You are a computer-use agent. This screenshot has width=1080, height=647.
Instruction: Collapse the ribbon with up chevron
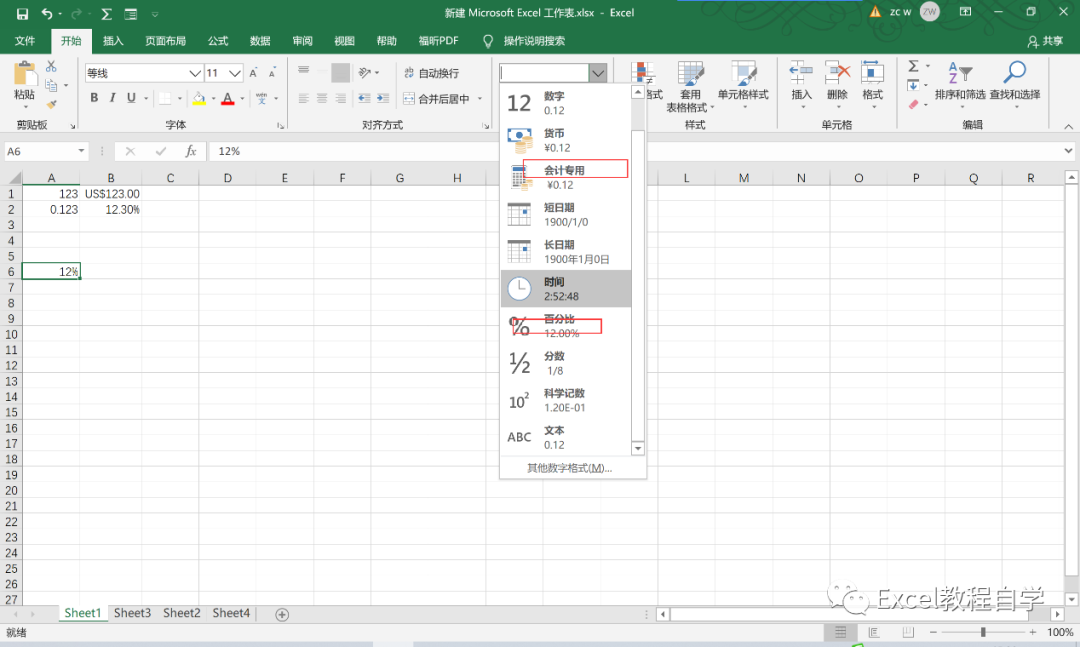point(1068,126)
